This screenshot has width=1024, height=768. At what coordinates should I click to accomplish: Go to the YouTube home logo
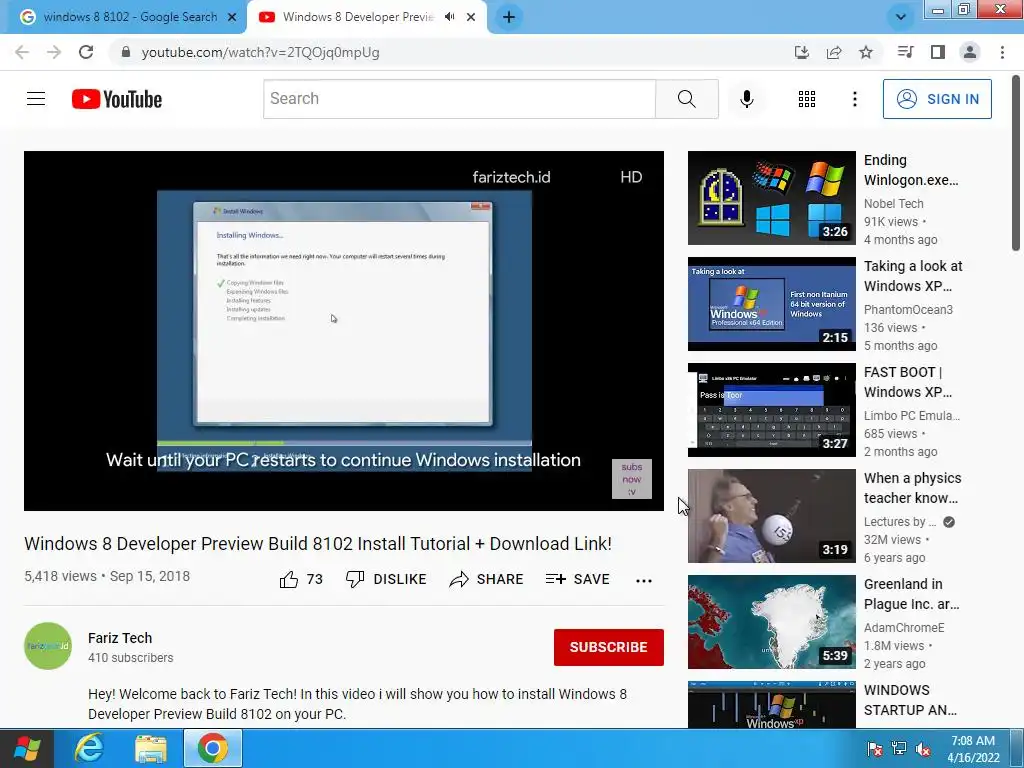117,99
